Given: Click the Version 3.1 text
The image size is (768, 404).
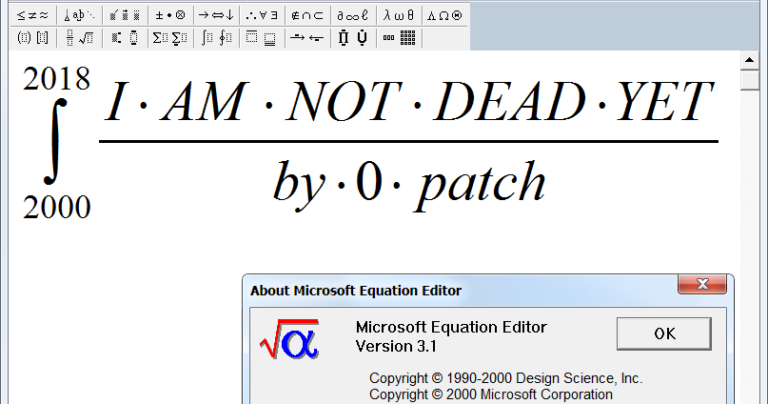Looking at the screenshot, I should pyautogui.click(x=396, y=346).
